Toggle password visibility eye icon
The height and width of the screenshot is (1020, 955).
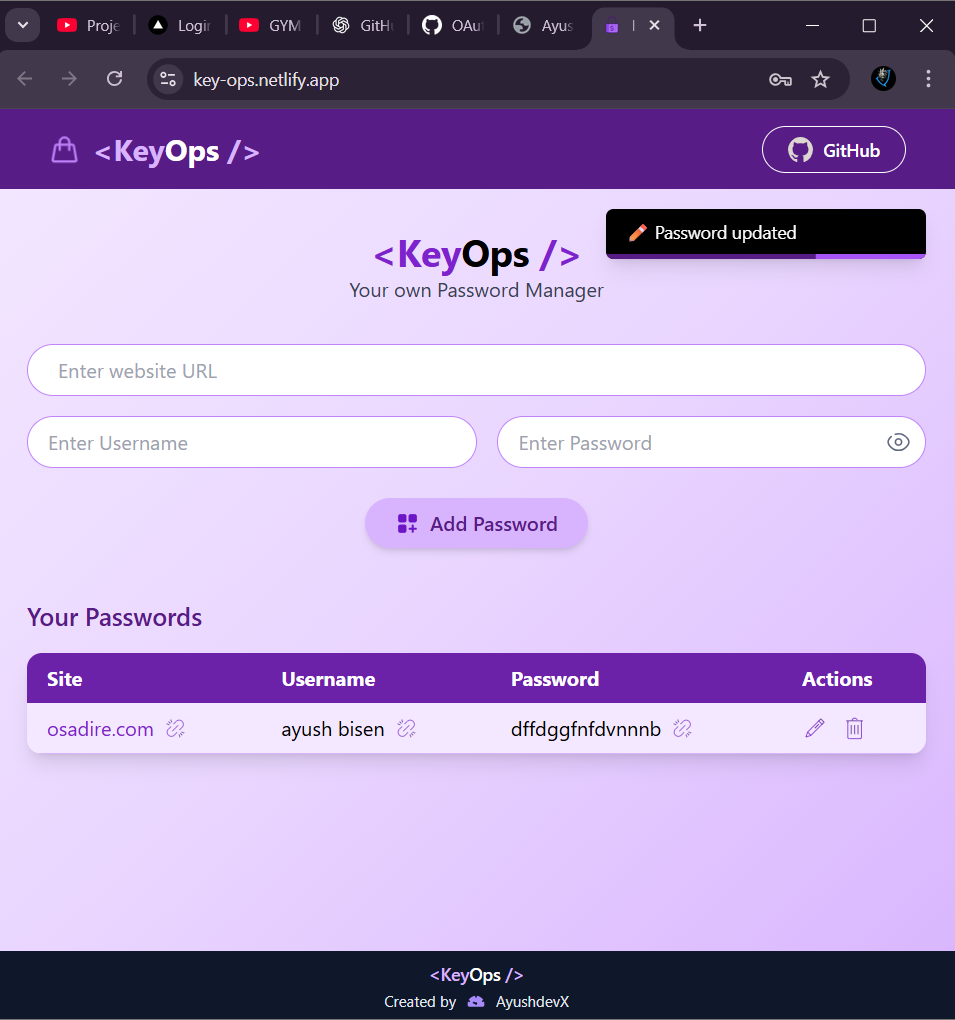(x=897, y=442)
